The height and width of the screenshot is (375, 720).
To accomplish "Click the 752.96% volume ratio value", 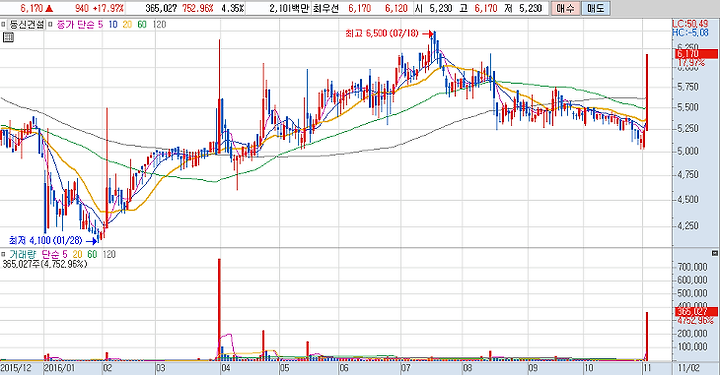I will (x=198, y=8).
